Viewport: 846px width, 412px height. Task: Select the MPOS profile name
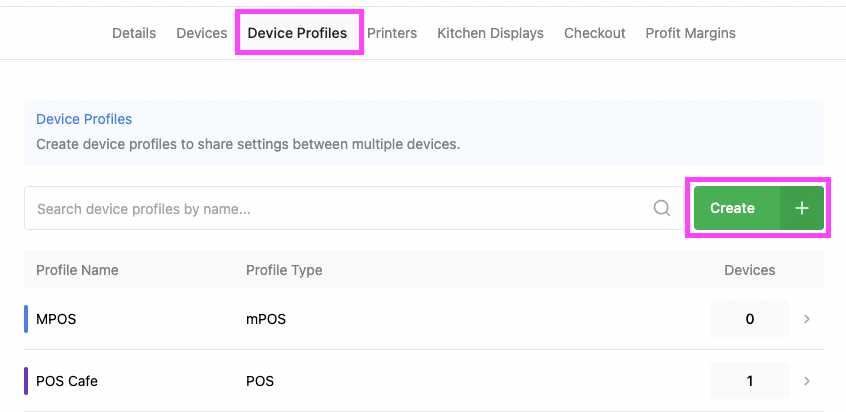tap(56, 320)
